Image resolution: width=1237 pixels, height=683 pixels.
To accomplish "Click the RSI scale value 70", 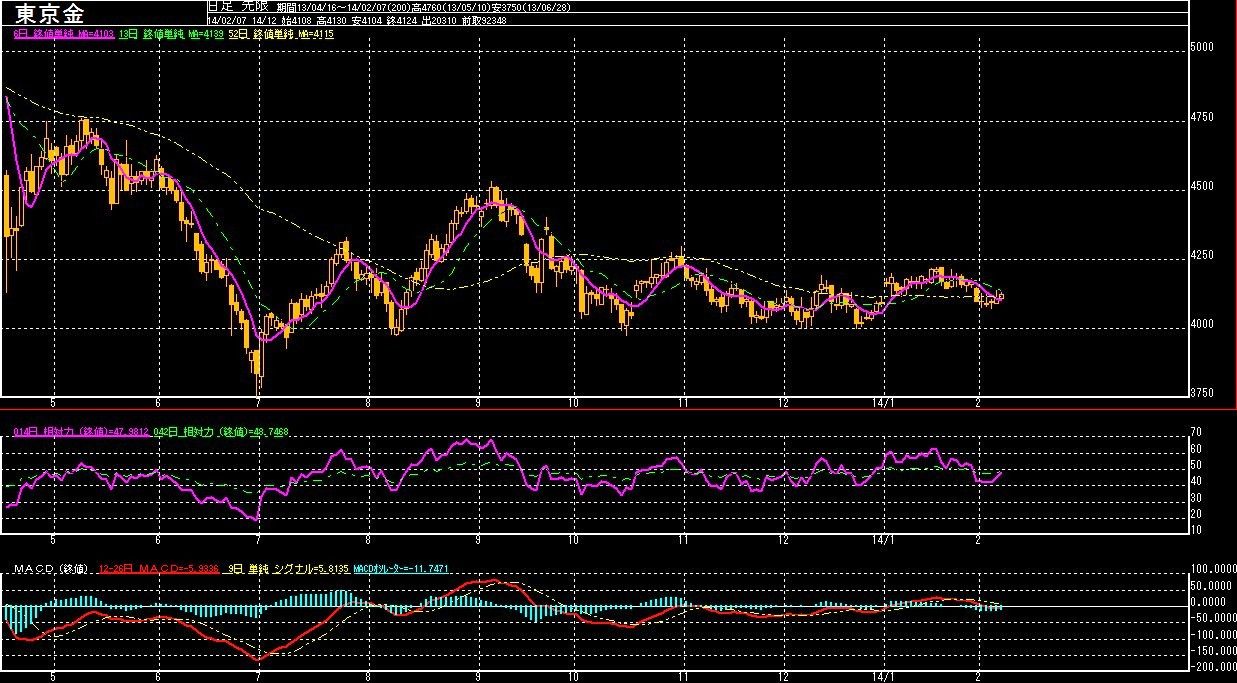I will 1195,433.
